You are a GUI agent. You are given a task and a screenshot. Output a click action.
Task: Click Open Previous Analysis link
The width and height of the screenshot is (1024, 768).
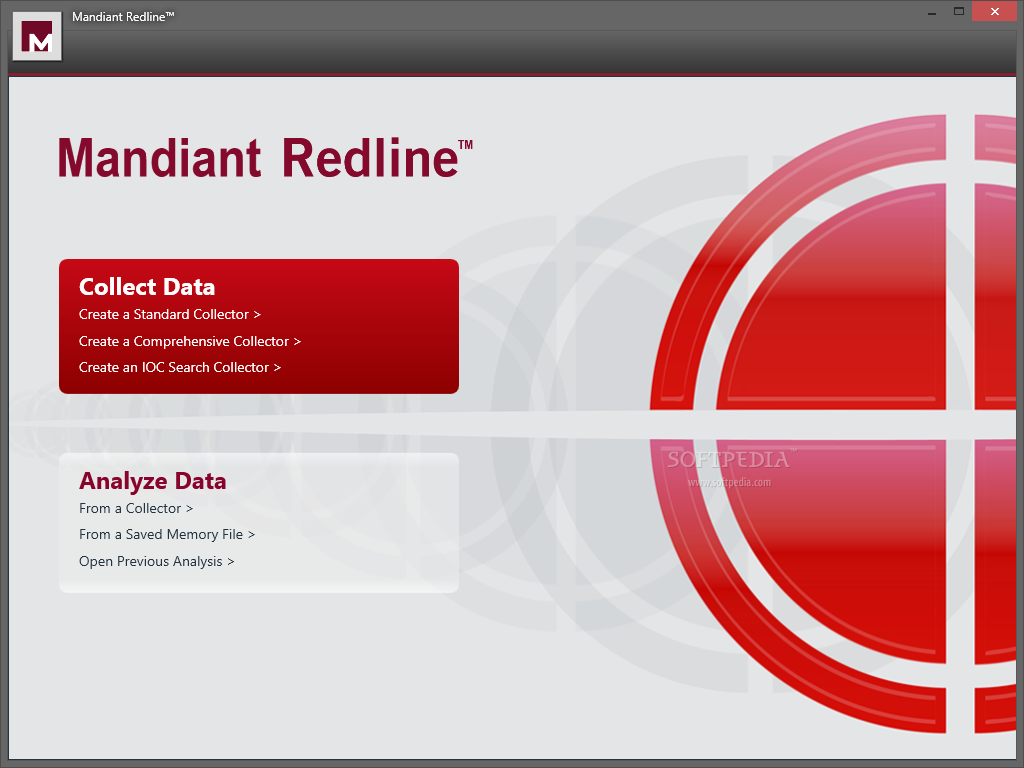click(x=157, y=561)
